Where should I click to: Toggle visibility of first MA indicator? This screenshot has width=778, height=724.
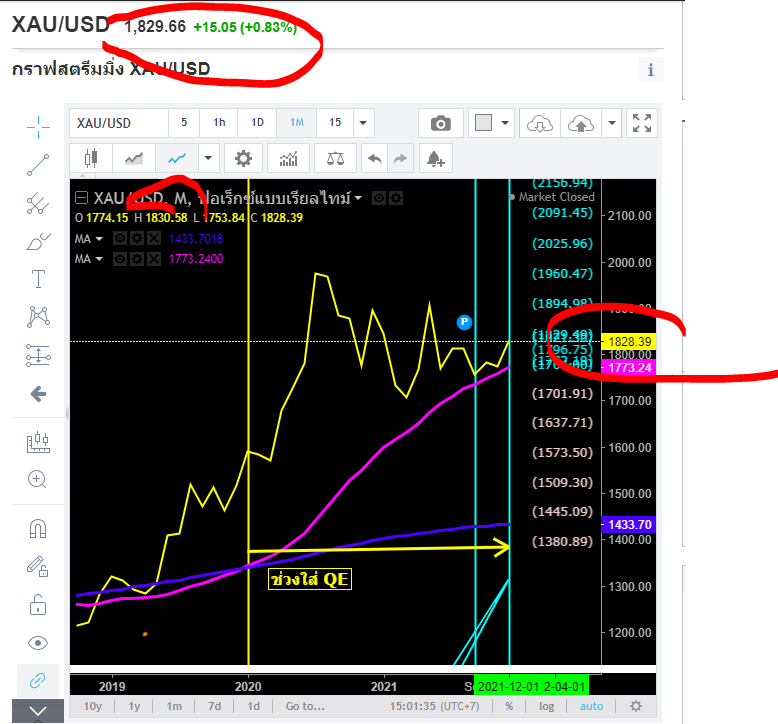tap(120, 239)
